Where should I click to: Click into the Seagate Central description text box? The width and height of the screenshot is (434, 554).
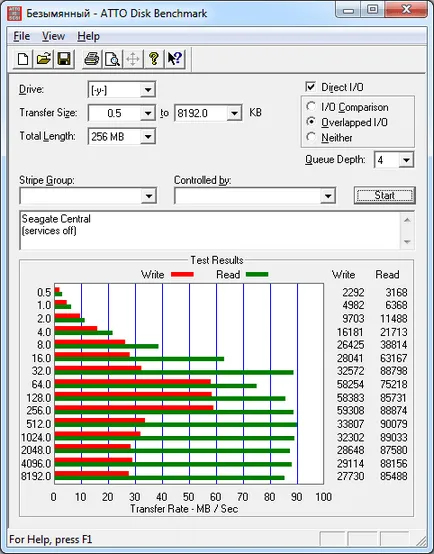pyautogui.click(x=210, y=230)
